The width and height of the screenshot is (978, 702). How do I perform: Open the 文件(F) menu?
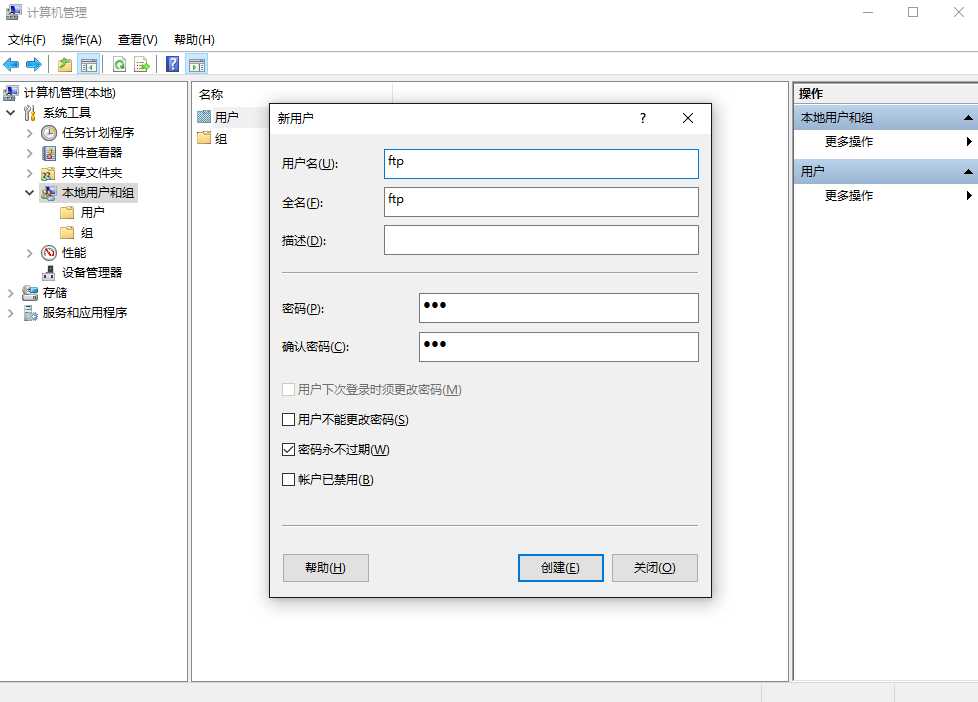click(x=27, y=40)
